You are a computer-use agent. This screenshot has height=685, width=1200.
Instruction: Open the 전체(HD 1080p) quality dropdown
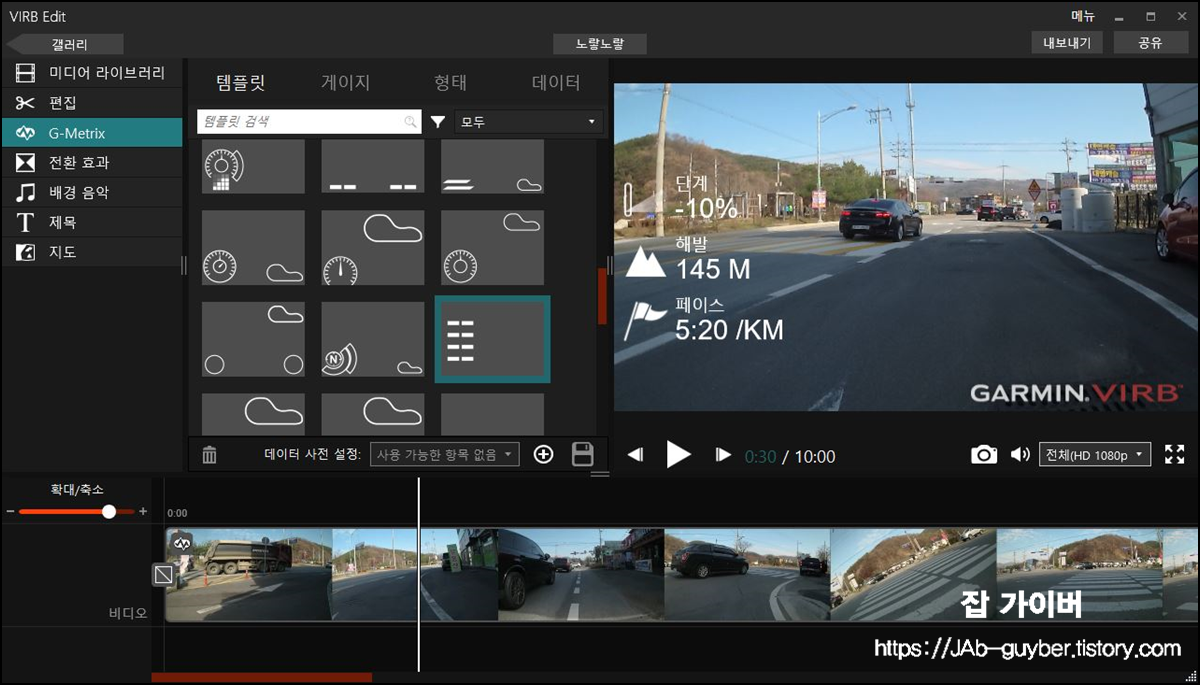tap(1095, 455)
